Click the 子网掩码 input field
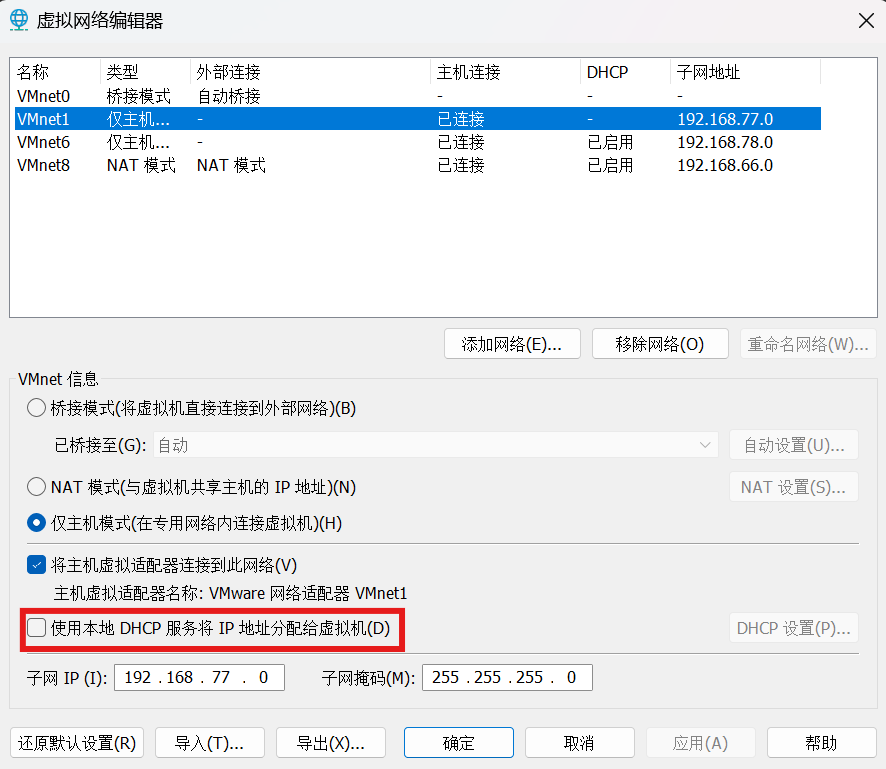This screenshot has height=769, width=886. tap(507, 677)
